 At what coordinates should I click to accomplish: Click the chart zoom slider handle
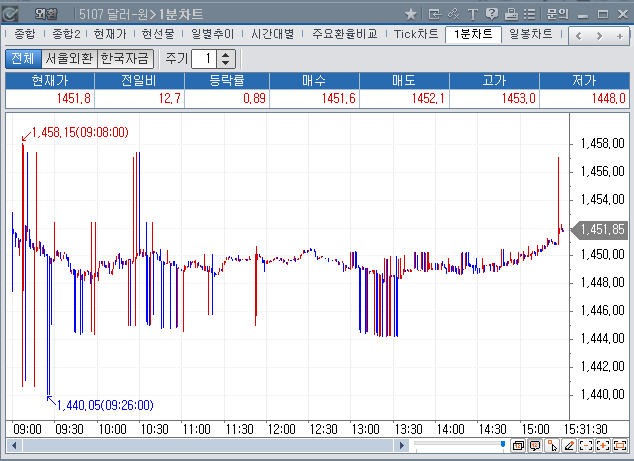tap(503, 445)
